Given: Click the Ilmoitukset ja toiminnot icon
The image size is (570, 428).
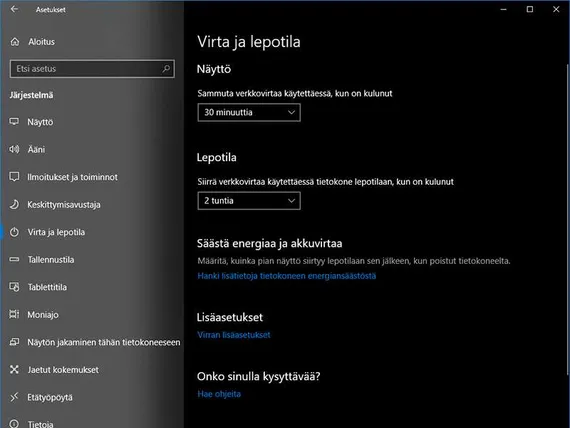Looking at the screenshot, I should [x=14, y=177].
